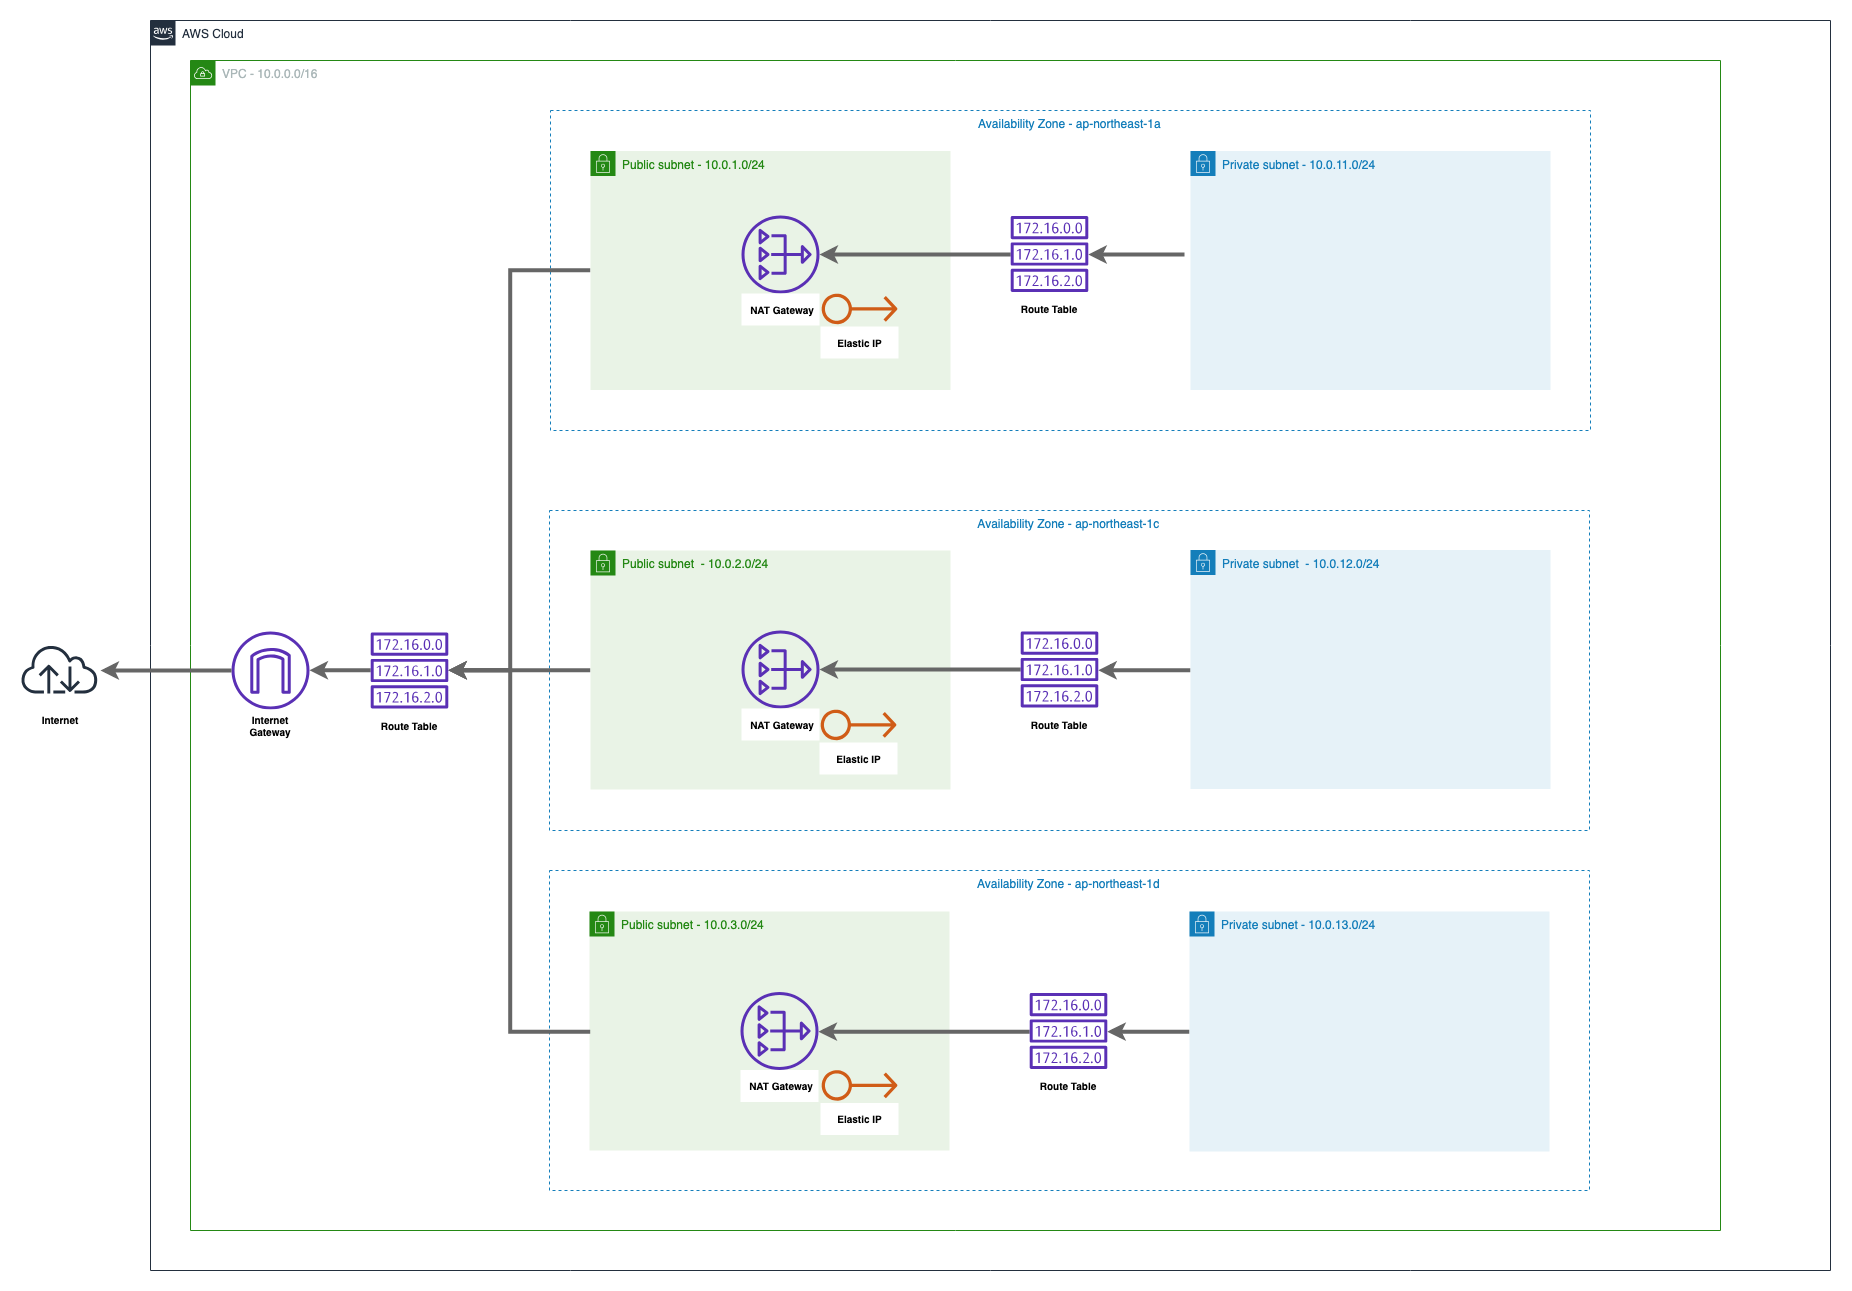Click the NAT Gateway icon in subnet 10.0.2.0/24
This screenshot has height=1291, width=1852.
pos(780,669)
